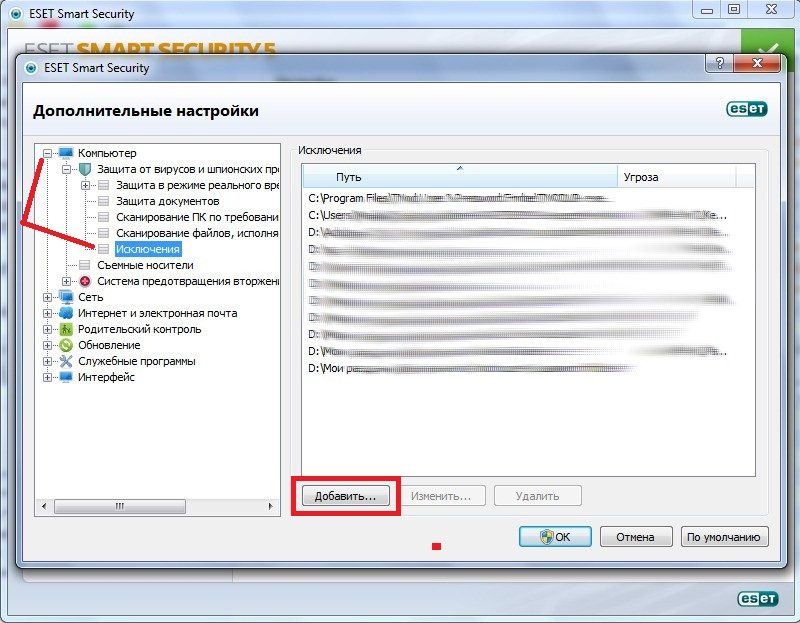Click the Добавить... button

point(345,496)
